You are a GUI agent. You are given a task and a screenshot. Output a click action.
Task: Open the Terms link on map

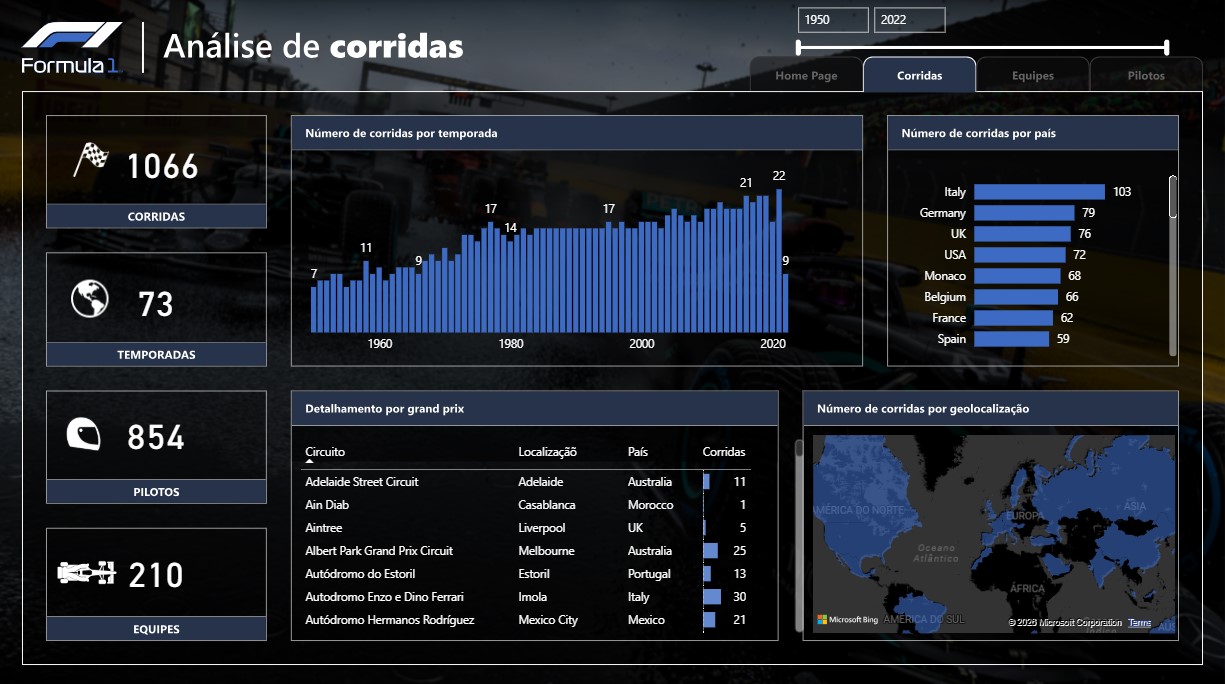pos(1140,623)
